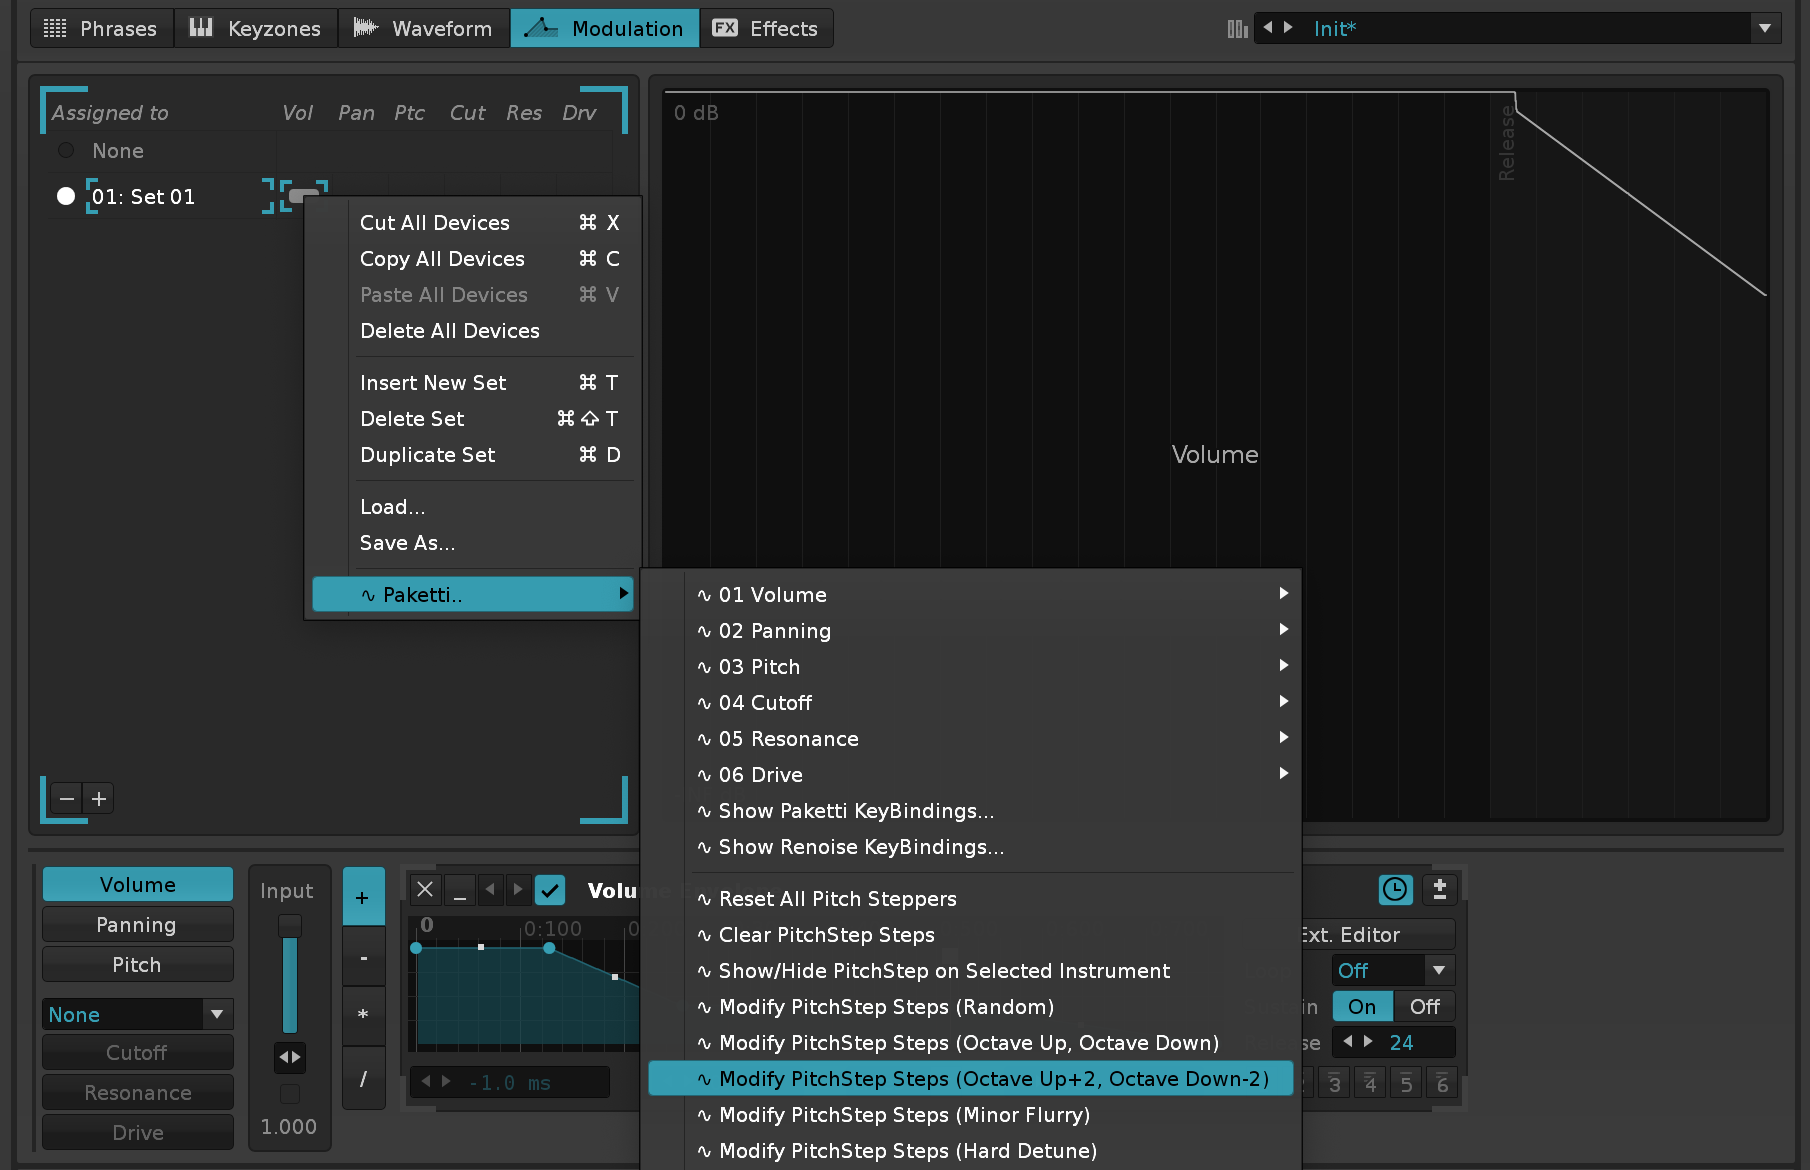Click the plus button to add modulation set
1810x1170 pixels.
pos(99,798)
